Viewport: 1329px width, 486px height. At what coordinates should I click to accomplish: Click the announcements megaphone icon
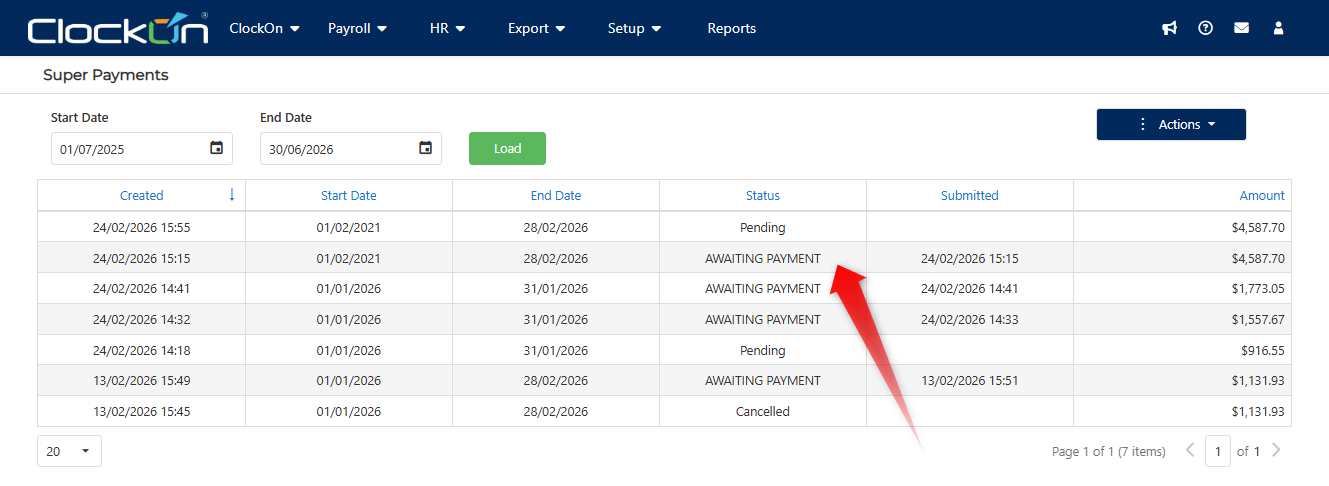(1169, 28)
